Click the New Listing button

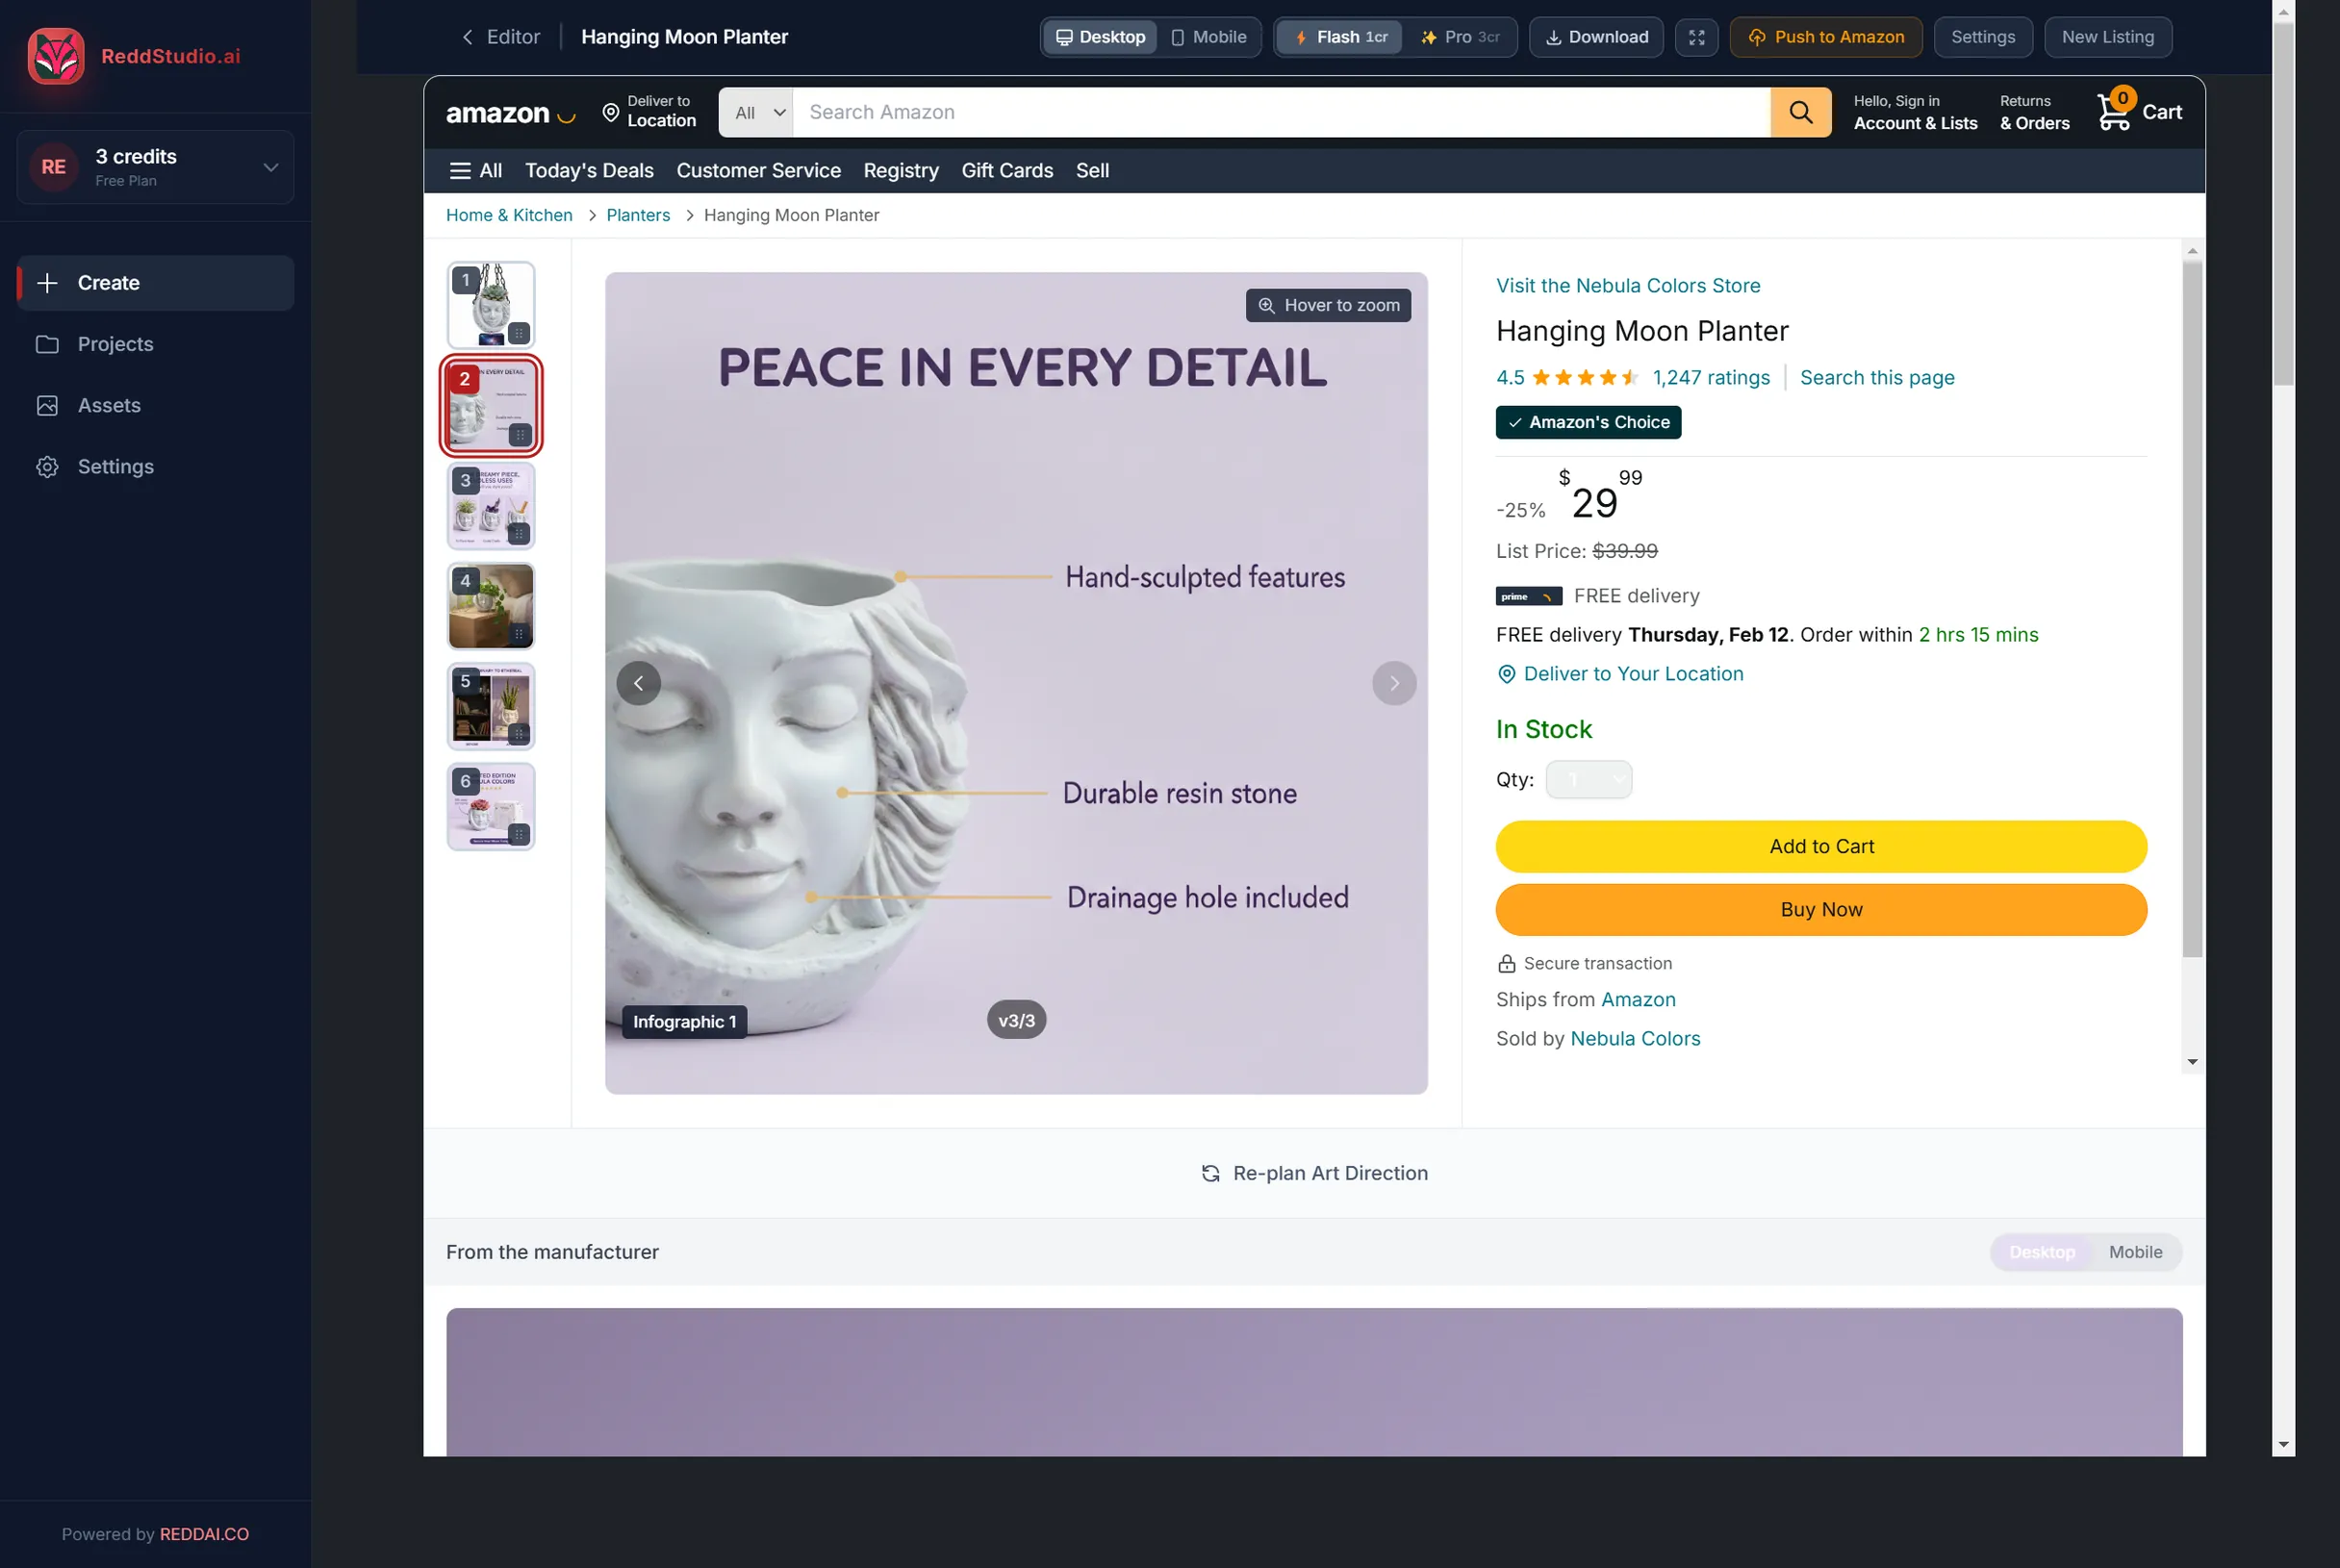pyautogui.click(x=2107, y=37)
